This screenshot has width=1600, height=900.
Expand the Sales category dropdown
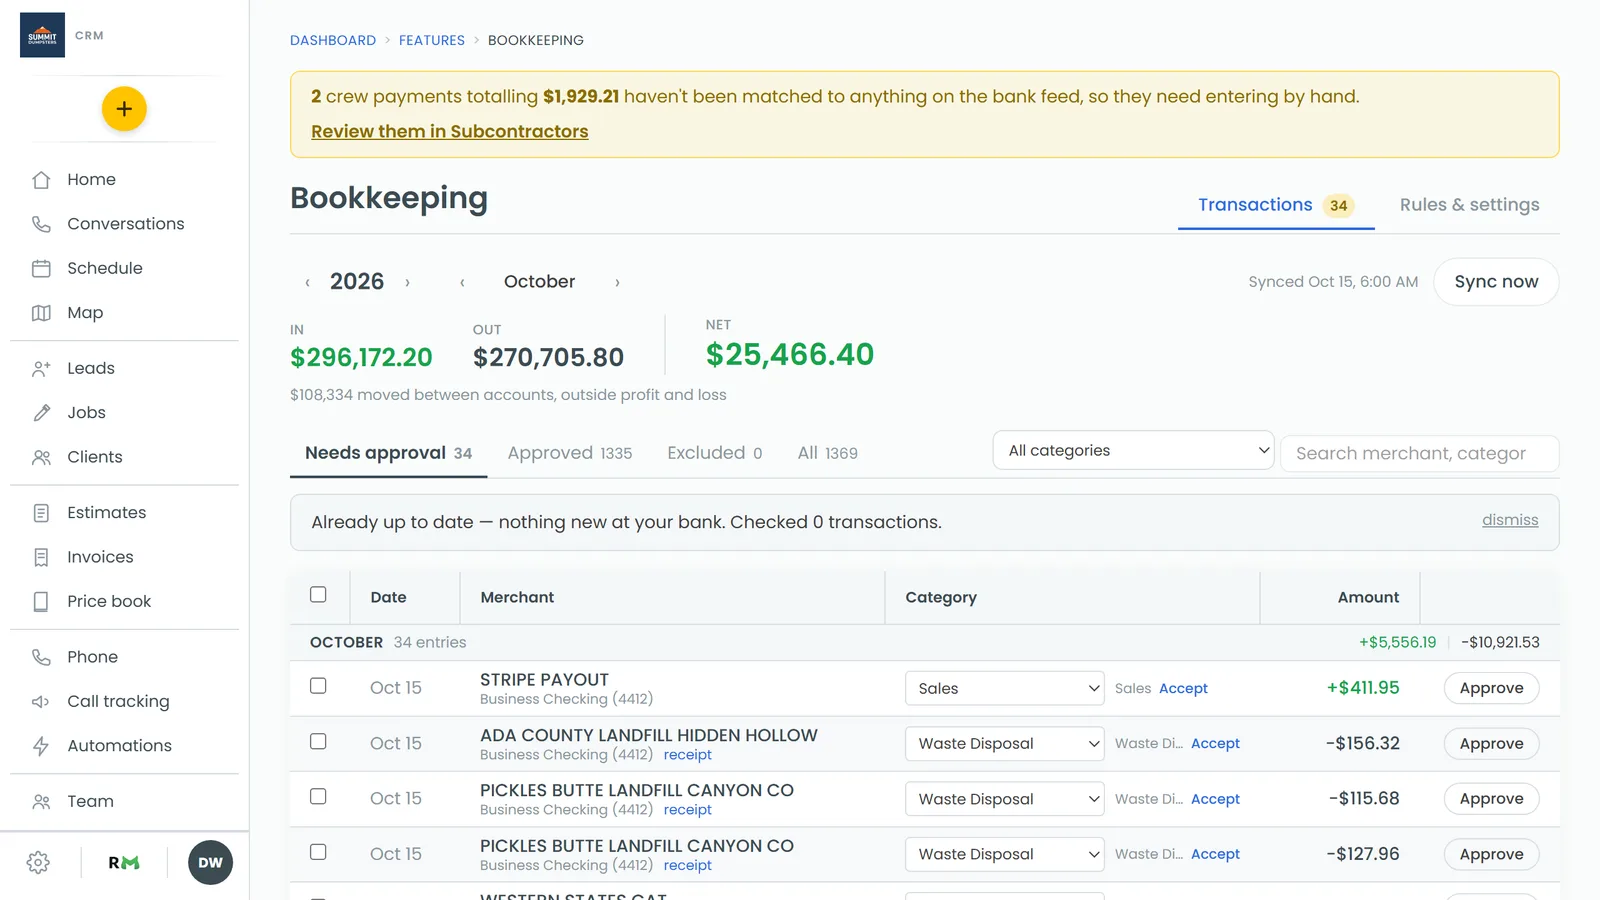coord(1005,688)
